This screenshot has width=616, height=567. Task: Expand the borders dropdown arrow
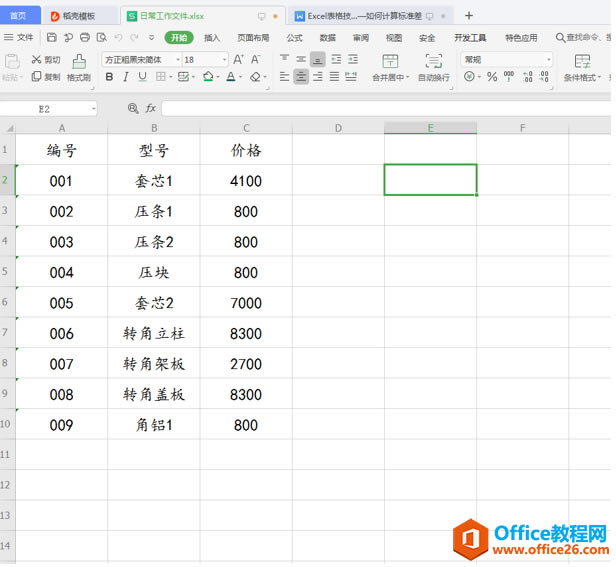click(171, 77)
